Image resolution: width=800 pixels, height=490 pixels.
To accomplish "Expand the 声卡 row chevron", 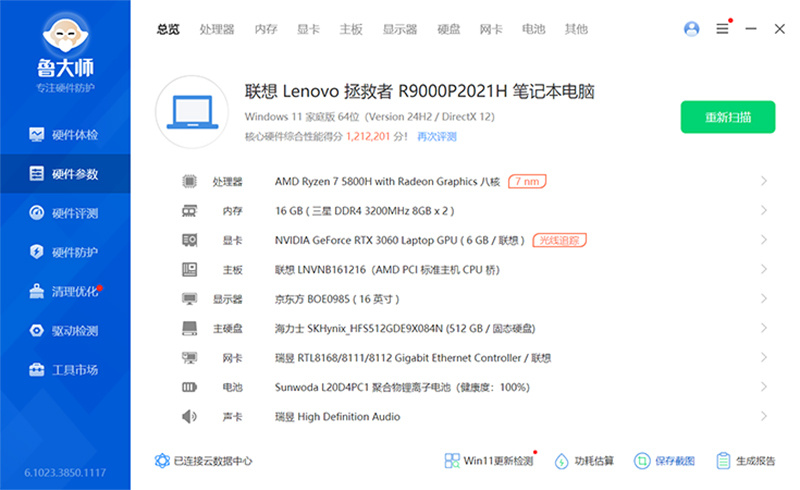I will coord(764,416).
